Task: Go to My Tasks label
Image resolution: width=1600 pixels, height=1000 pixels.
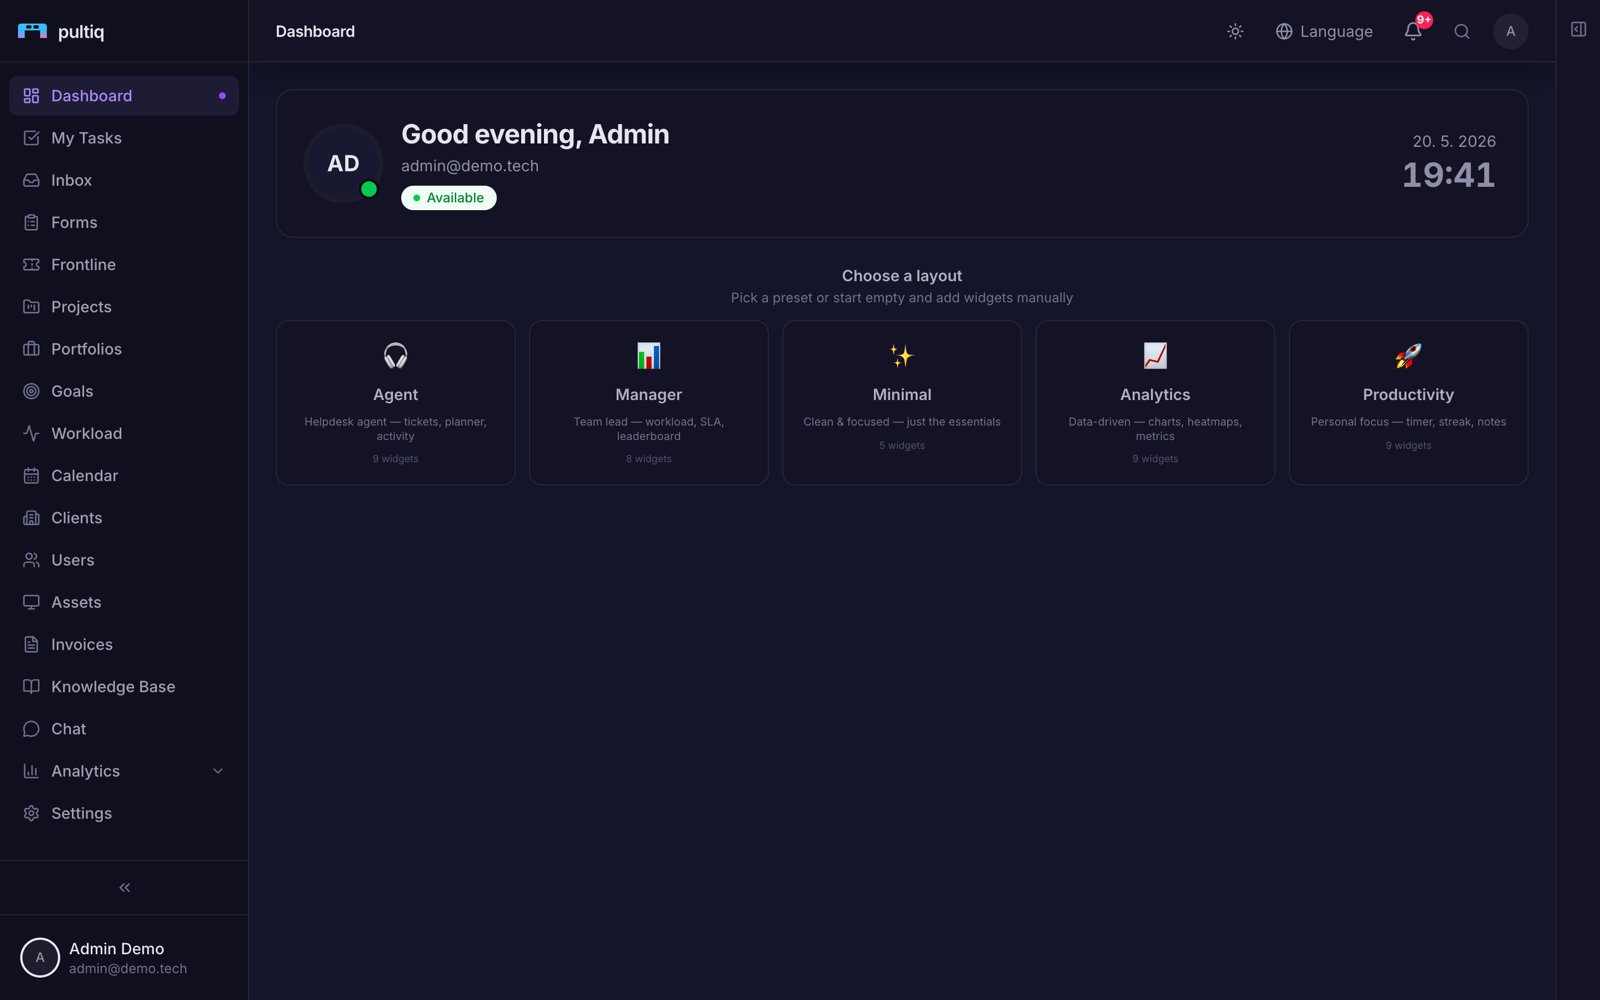Action: coord(86,138)
